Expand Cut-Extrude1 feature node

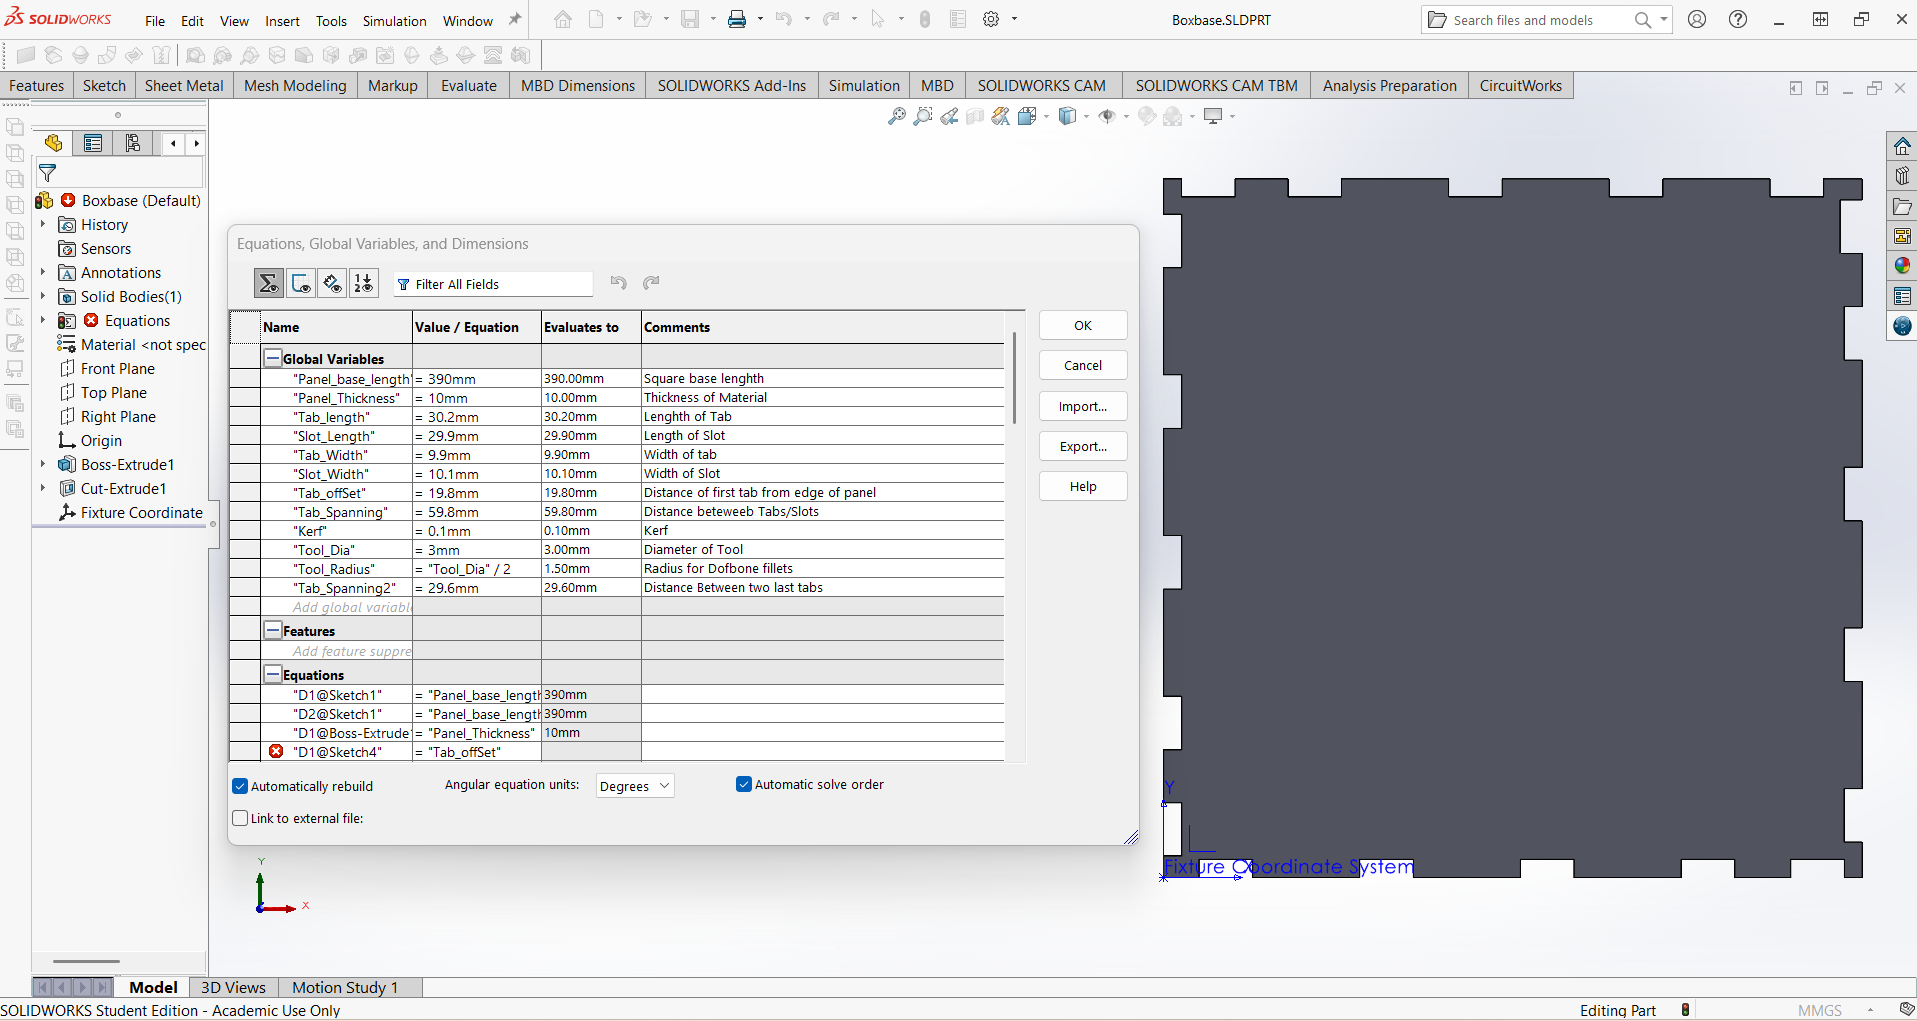pos(43,488)
